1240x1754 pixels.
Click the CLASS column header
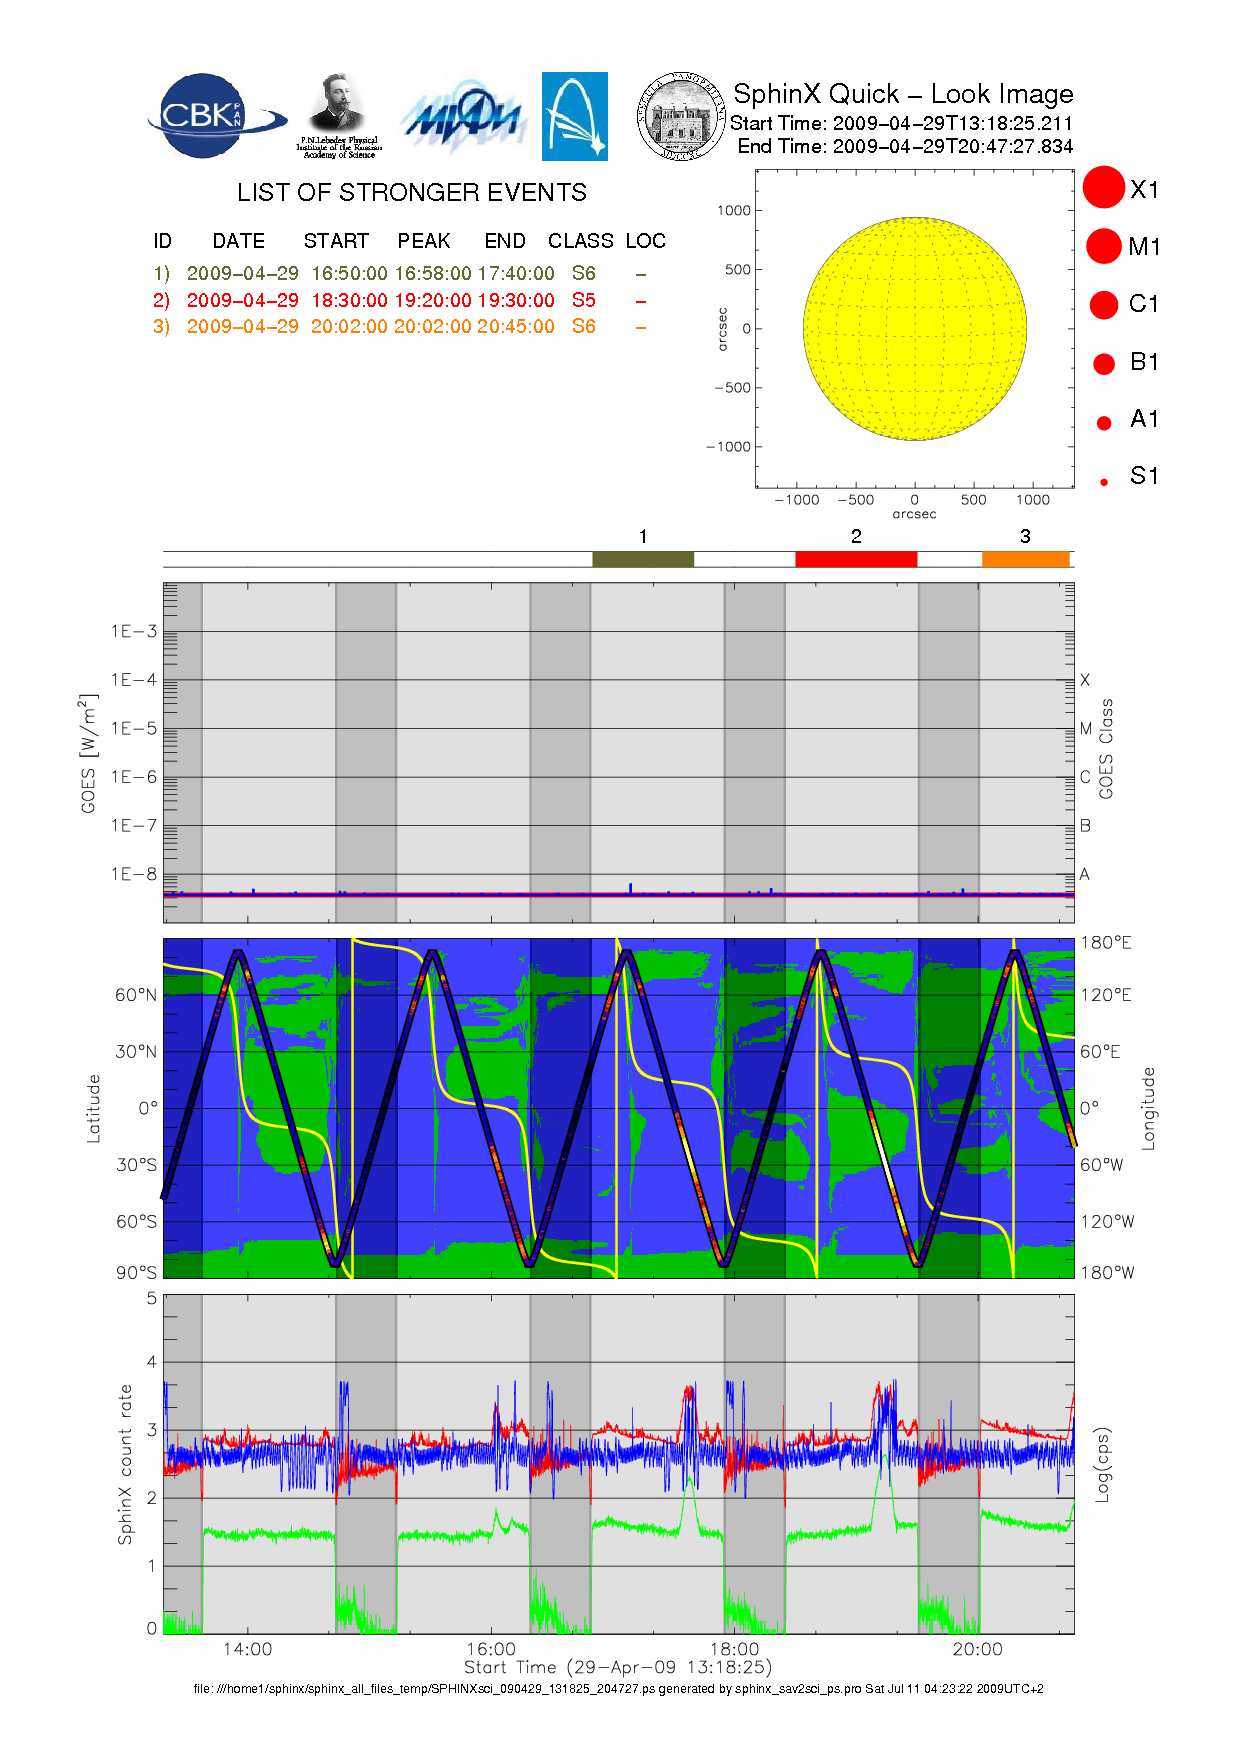pyautogui.click(x=580, y=241)
